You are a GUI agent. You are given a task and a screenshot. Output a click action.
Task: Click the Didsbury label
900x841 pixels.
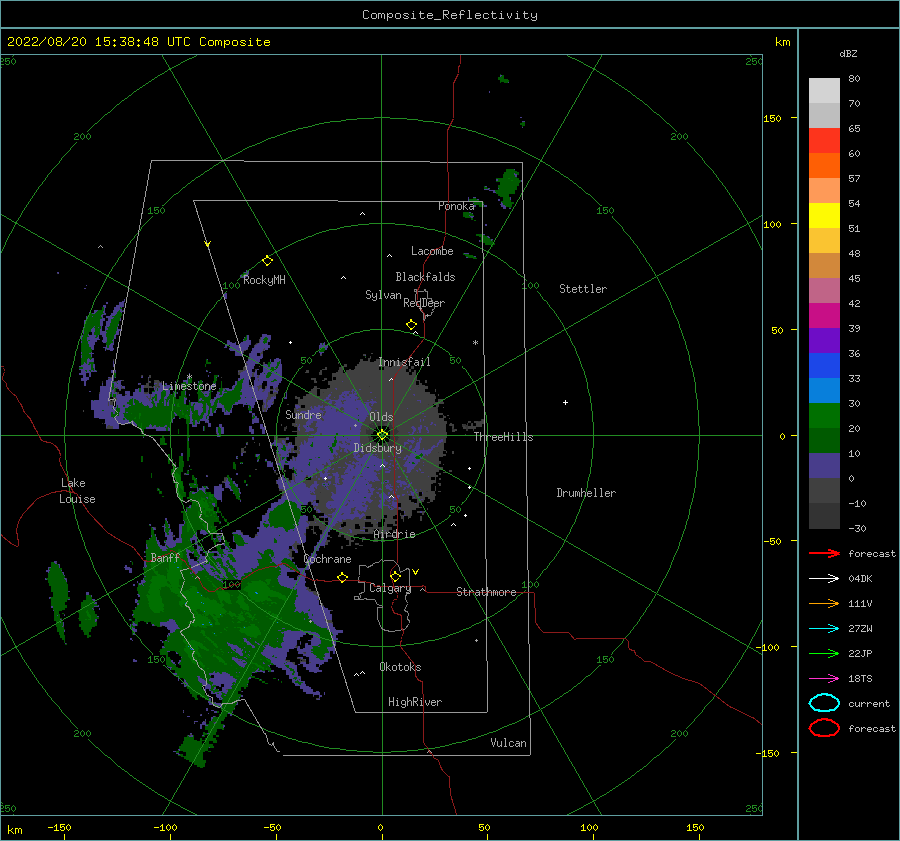coord(377,448)
